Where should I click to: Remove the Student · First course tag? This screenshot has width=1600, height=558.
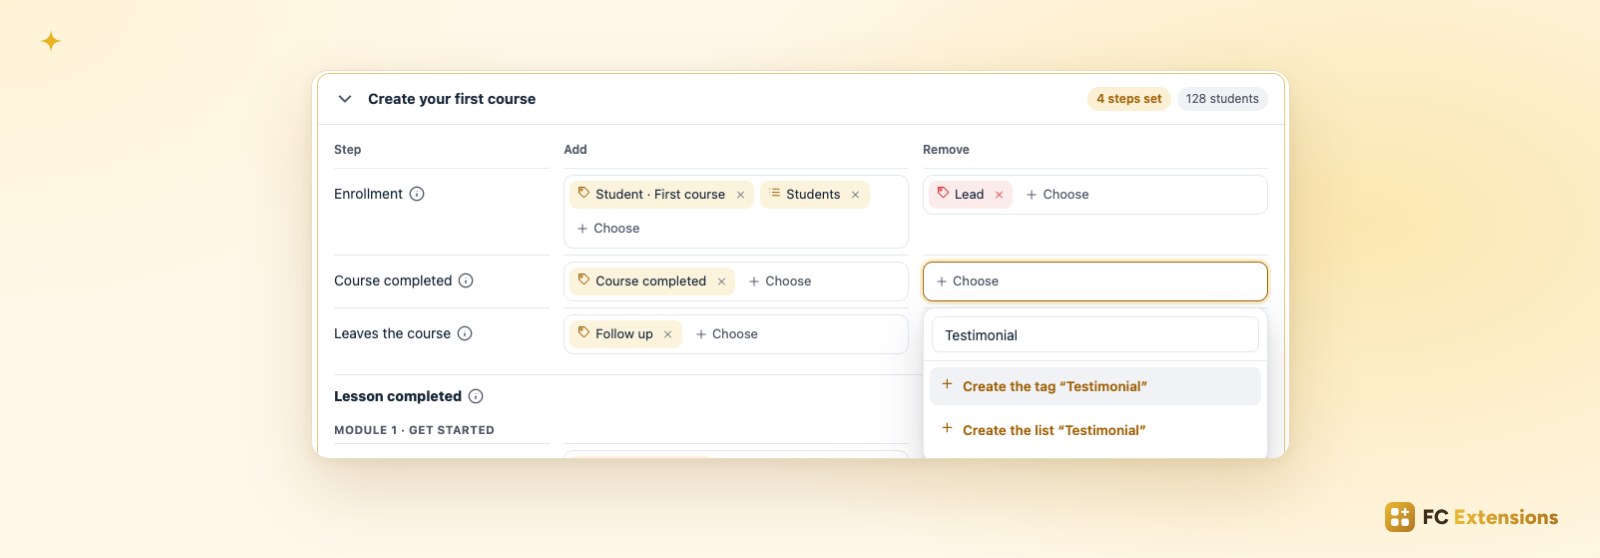click(x=740, y=195)
